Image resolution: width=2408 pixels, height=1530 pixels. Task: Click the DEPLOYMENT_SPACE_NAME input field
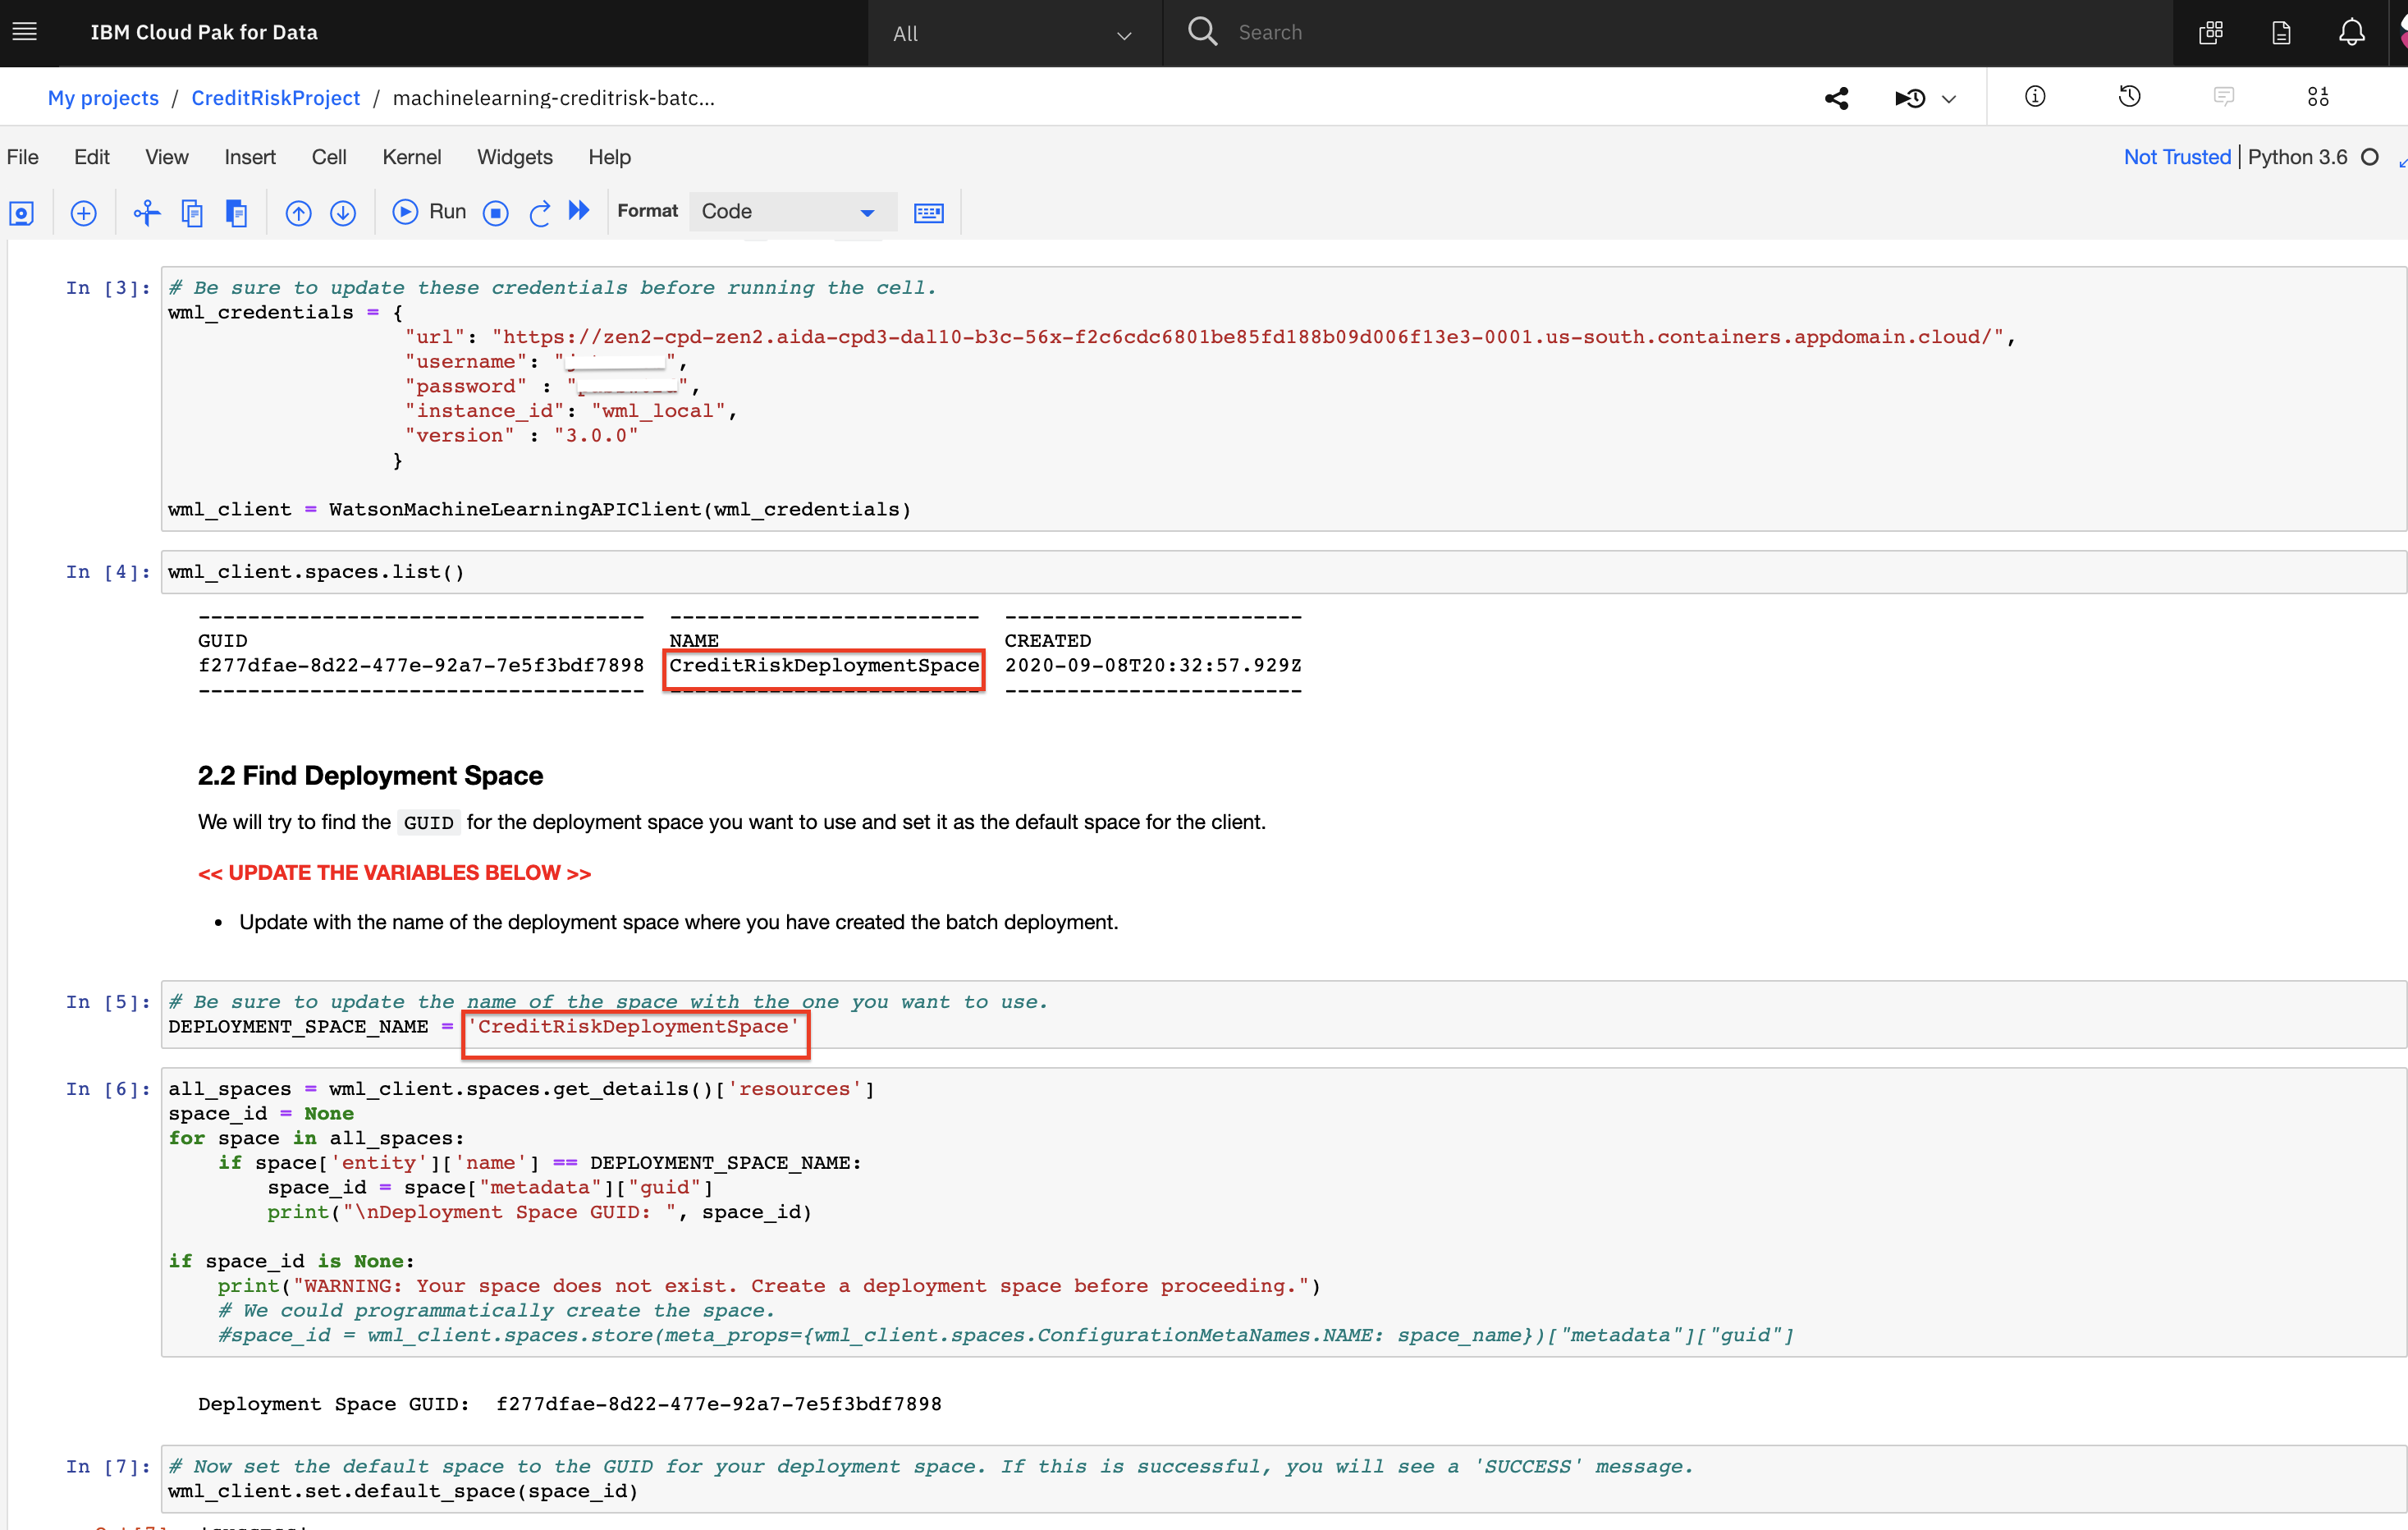(x=634, y=1027)
